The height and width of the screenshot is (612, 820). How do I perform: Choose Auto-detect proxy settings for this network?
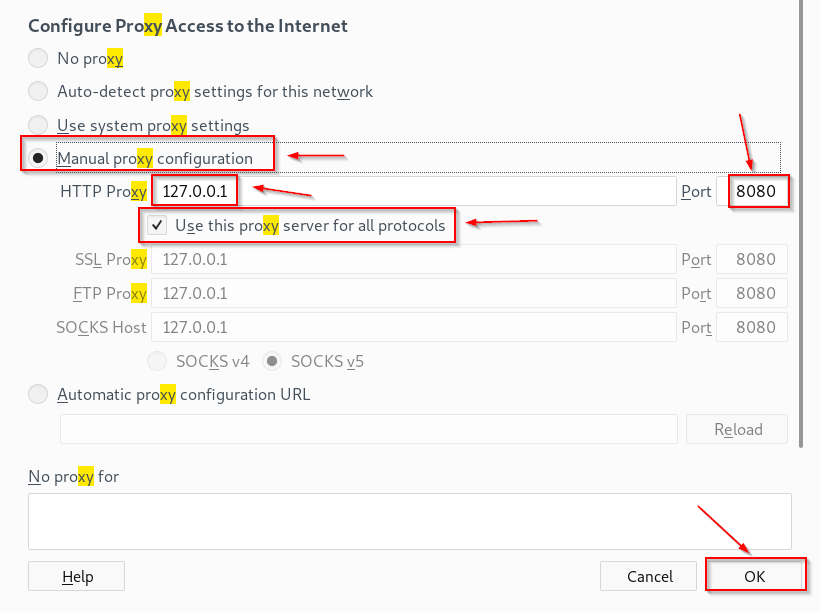point(38,91)
